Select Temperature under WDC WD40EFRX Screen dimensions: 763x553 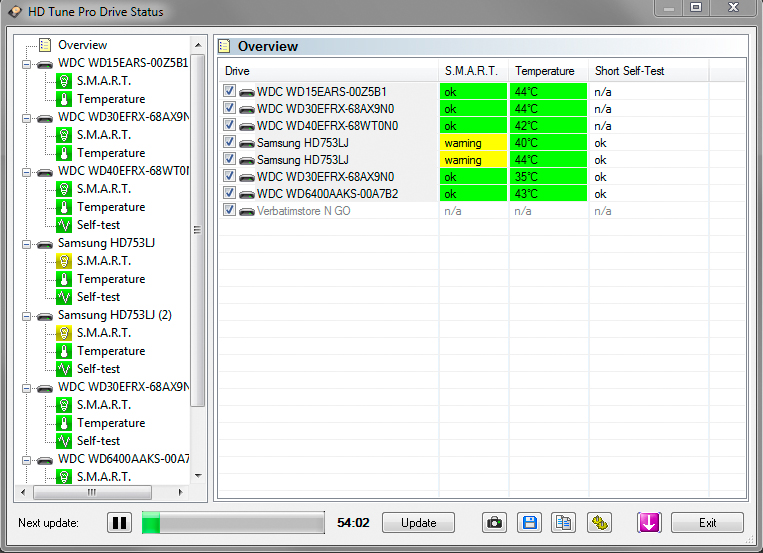coord(111,207)
